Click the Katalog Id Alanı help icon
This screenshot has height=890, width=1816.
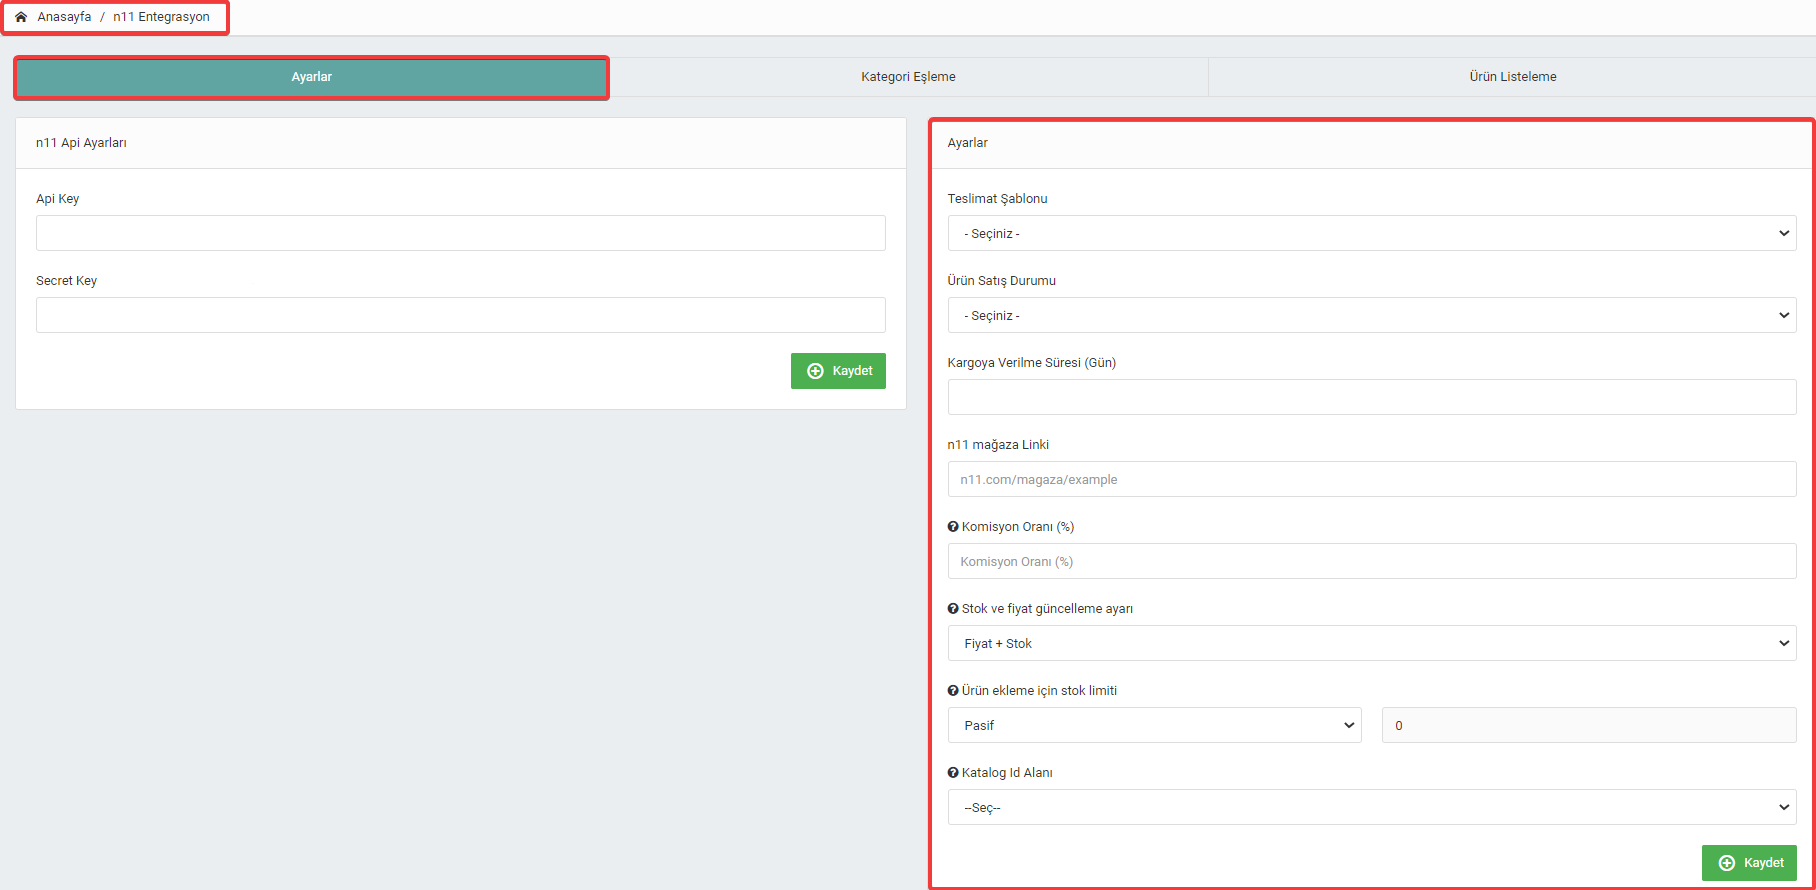[953, 773]
